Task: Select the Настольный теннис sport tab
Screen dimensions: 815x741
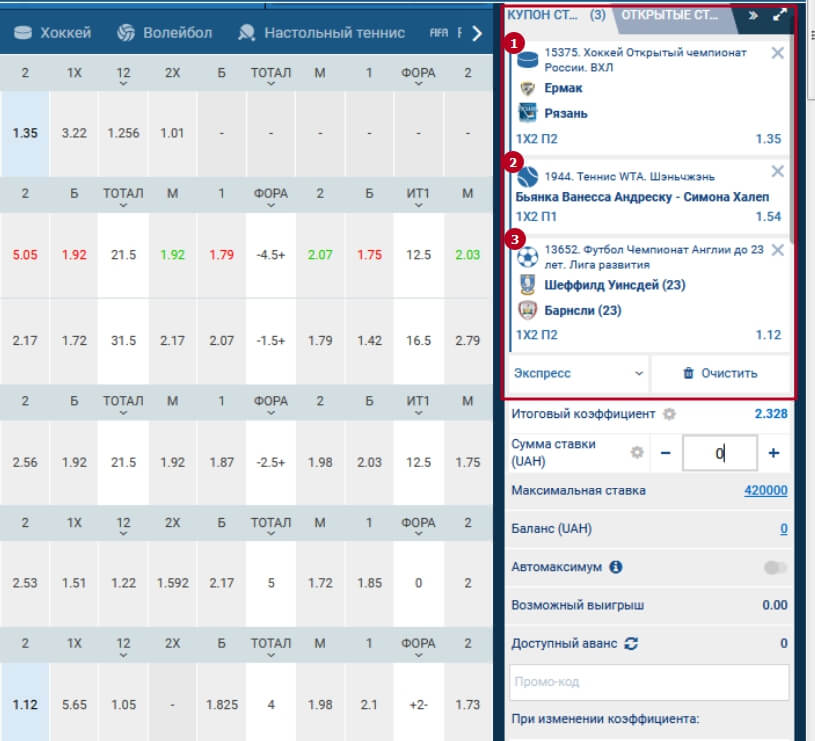Action: pos(322,33)
